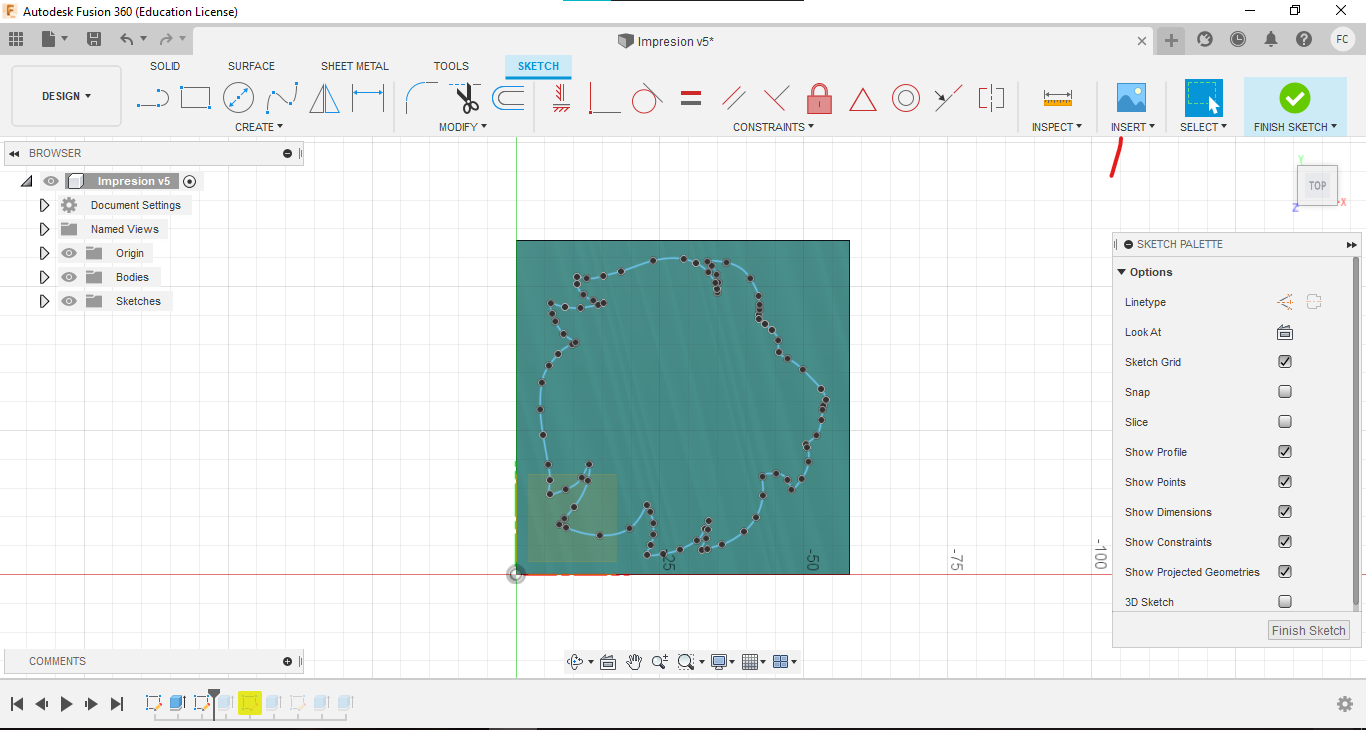Select the Concentric constraint icon

pos(906,98)
